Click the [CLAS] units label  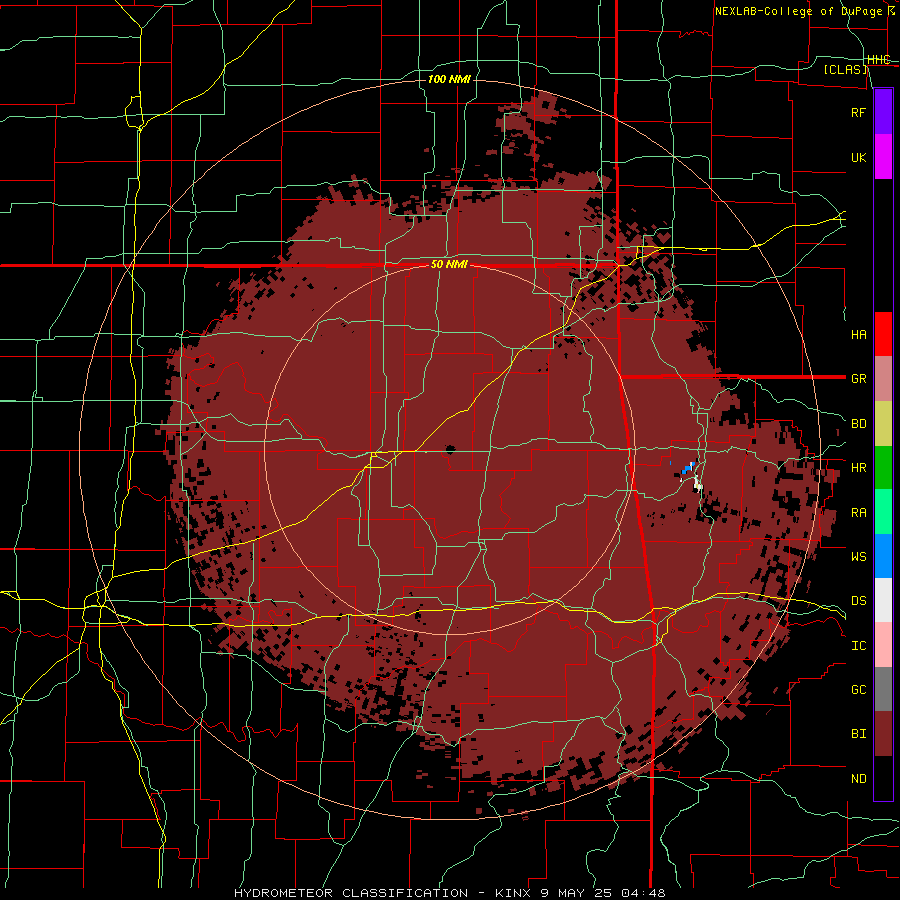click(845, 70)
